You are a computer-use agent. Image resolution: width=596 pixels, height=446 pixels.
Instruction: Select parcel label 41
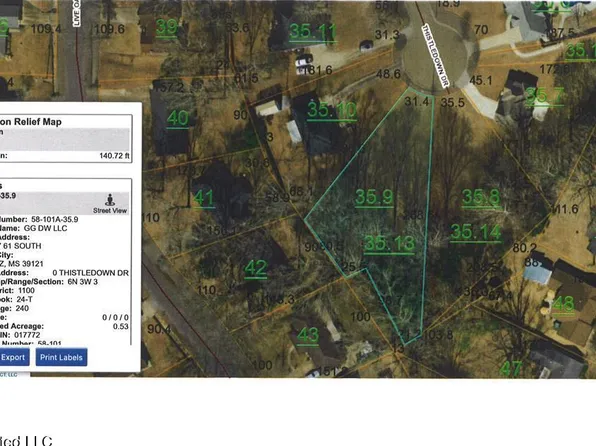pos(204,198)
